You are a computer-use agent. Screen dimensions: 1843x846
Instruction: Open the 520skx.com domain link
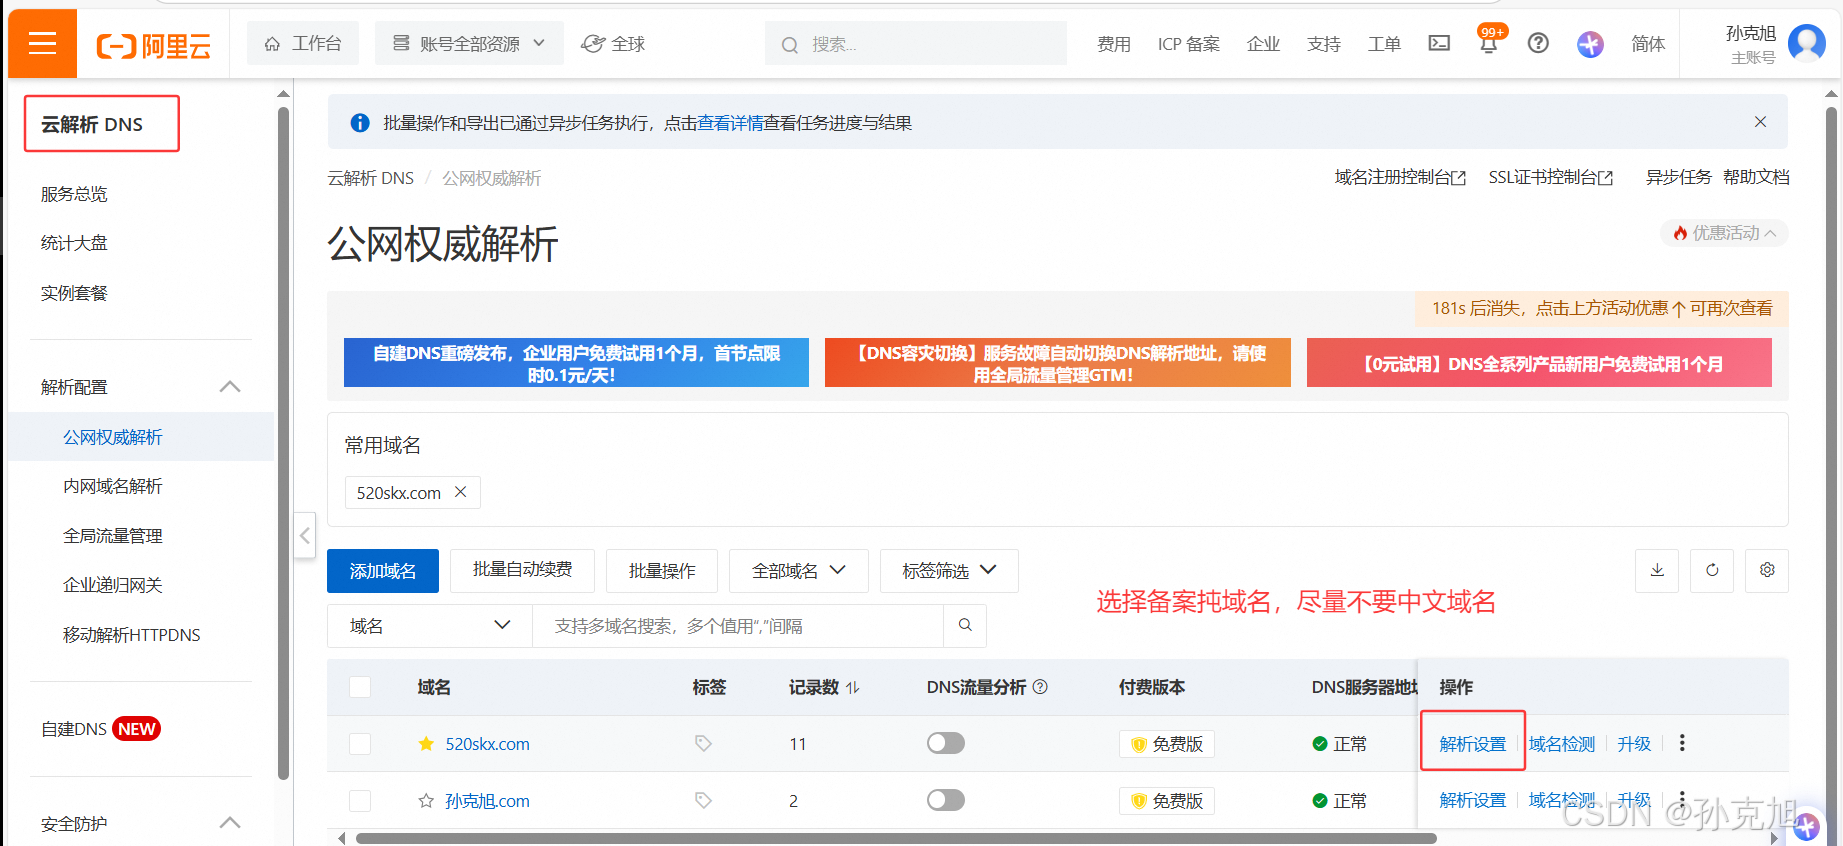(487, 743)
